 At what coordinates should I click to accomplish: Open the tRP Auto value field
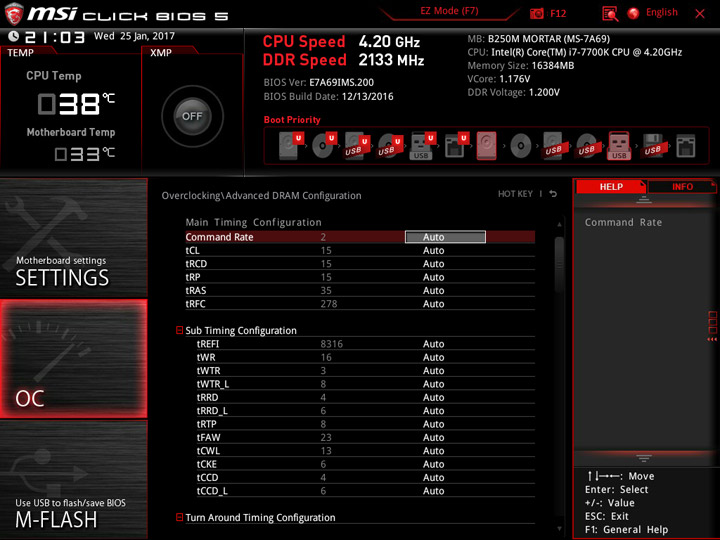[x=433, y=277]
